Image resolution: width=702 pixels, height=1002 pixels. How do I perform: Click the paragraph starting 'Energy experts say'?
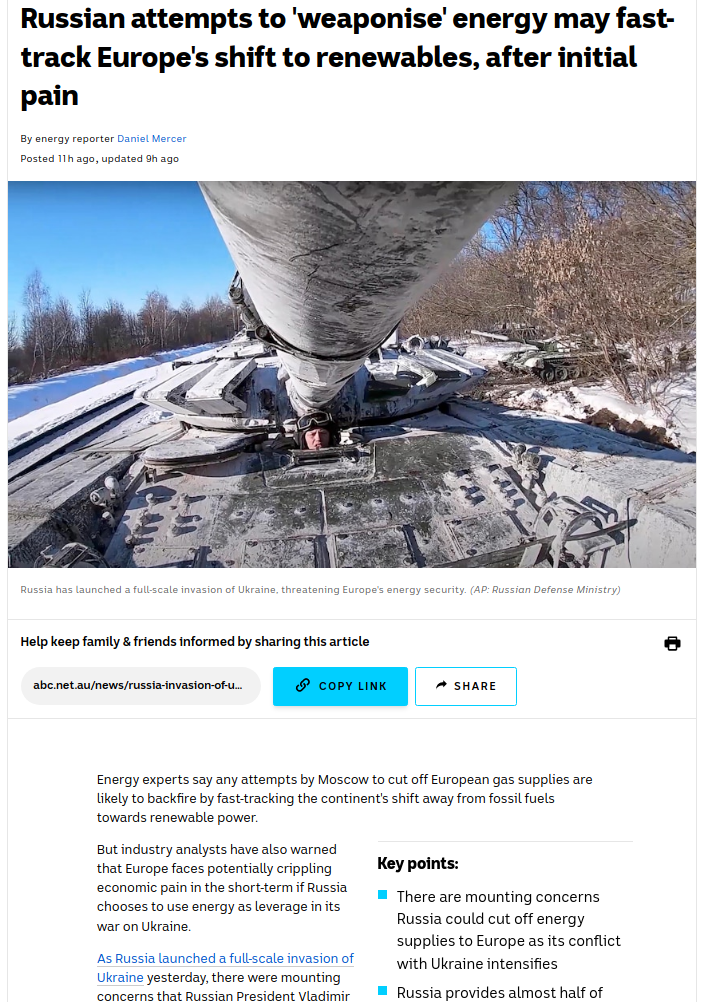tap(344, 798)
